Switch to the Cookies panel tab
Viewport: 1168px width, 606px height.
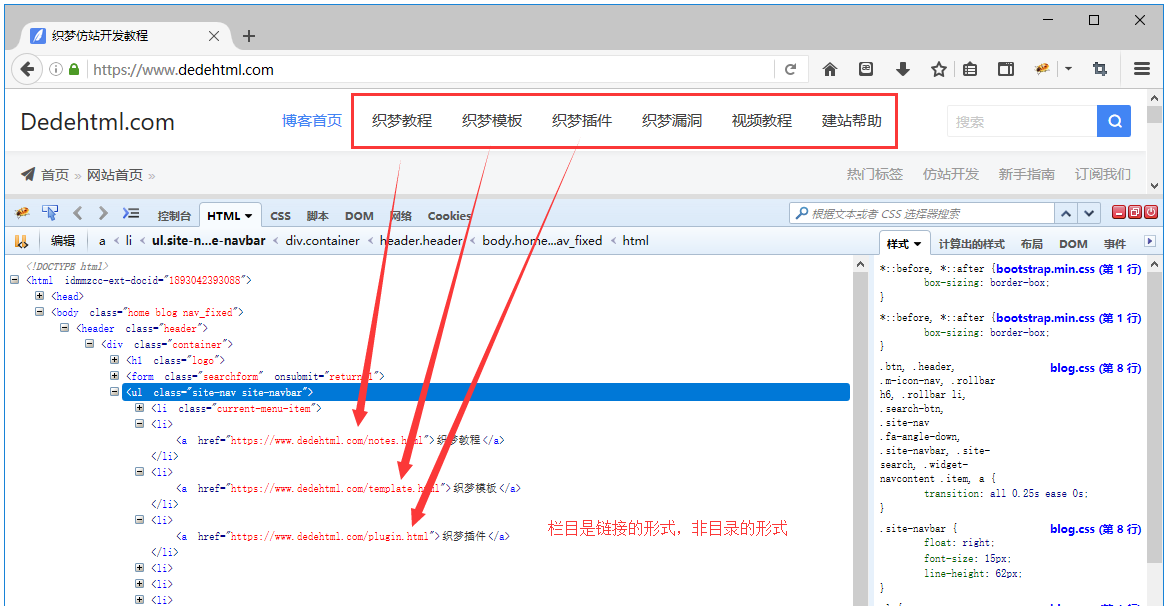pos(449,216)
